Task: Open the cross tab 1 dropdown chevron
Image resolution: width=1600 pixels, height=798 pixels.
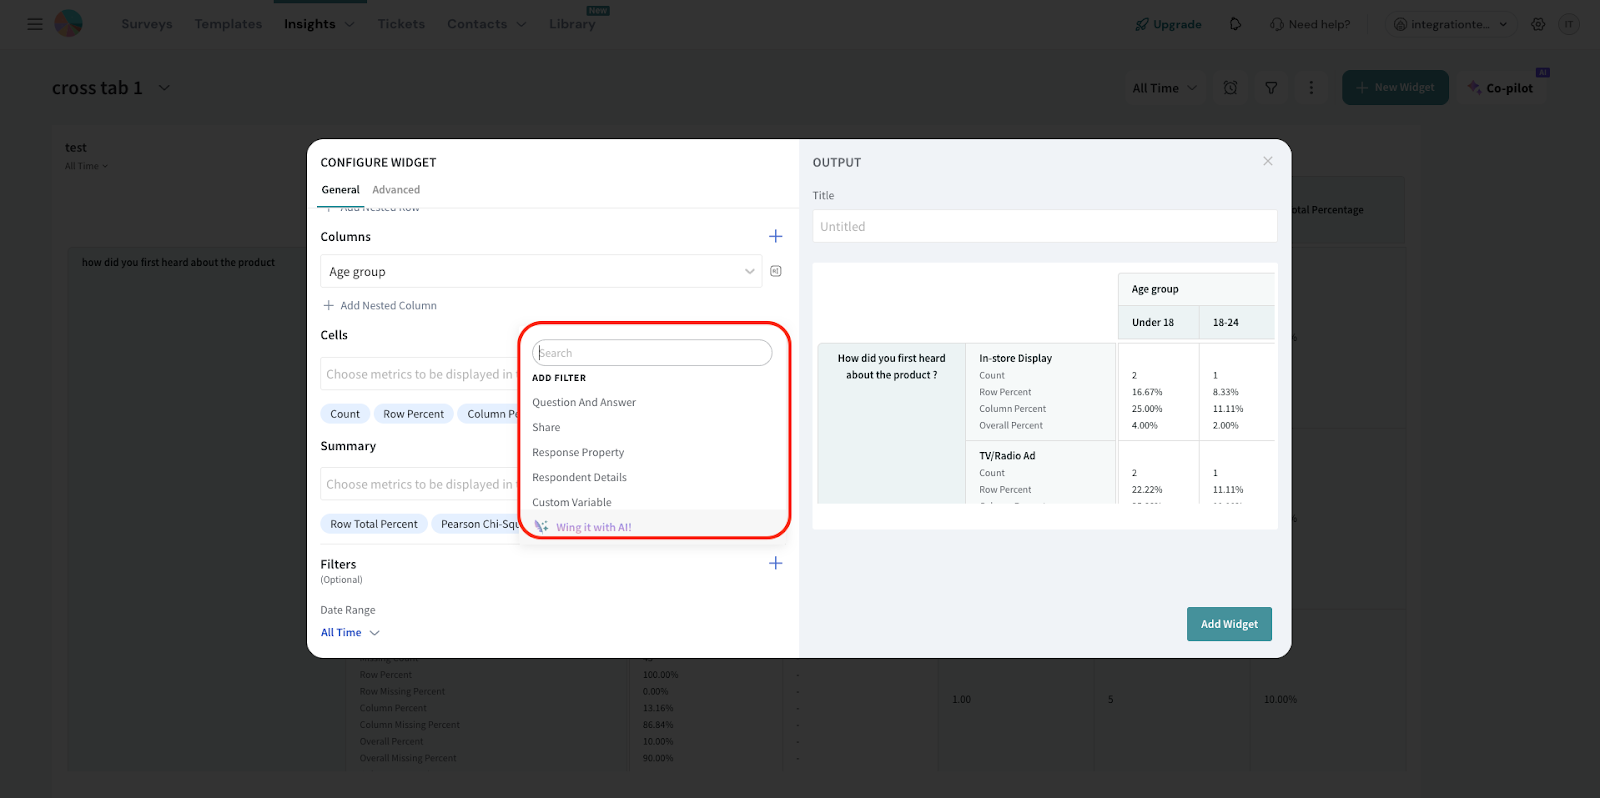Action: point(164,88)
